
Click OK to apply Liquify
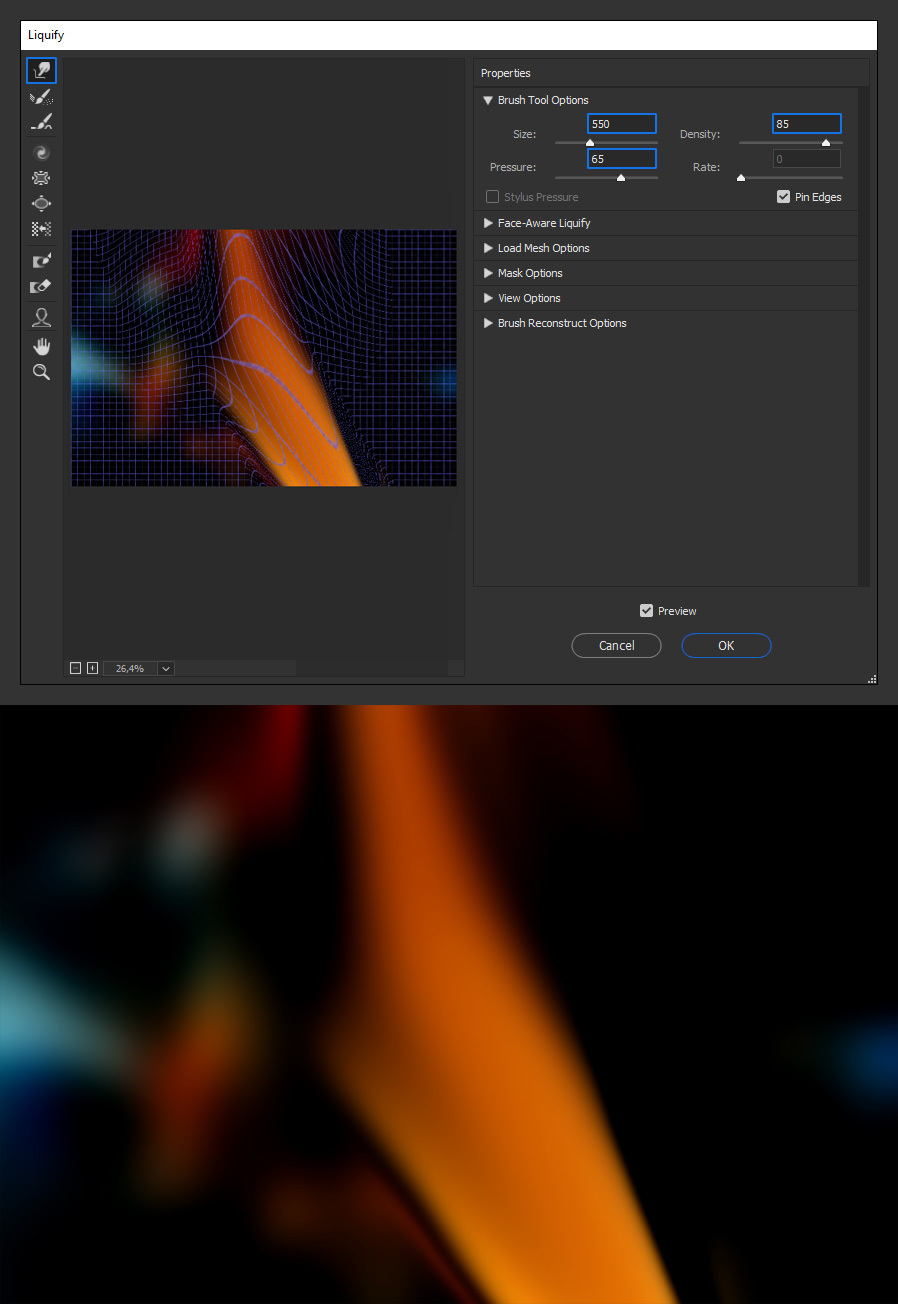(x=726, y=646)
